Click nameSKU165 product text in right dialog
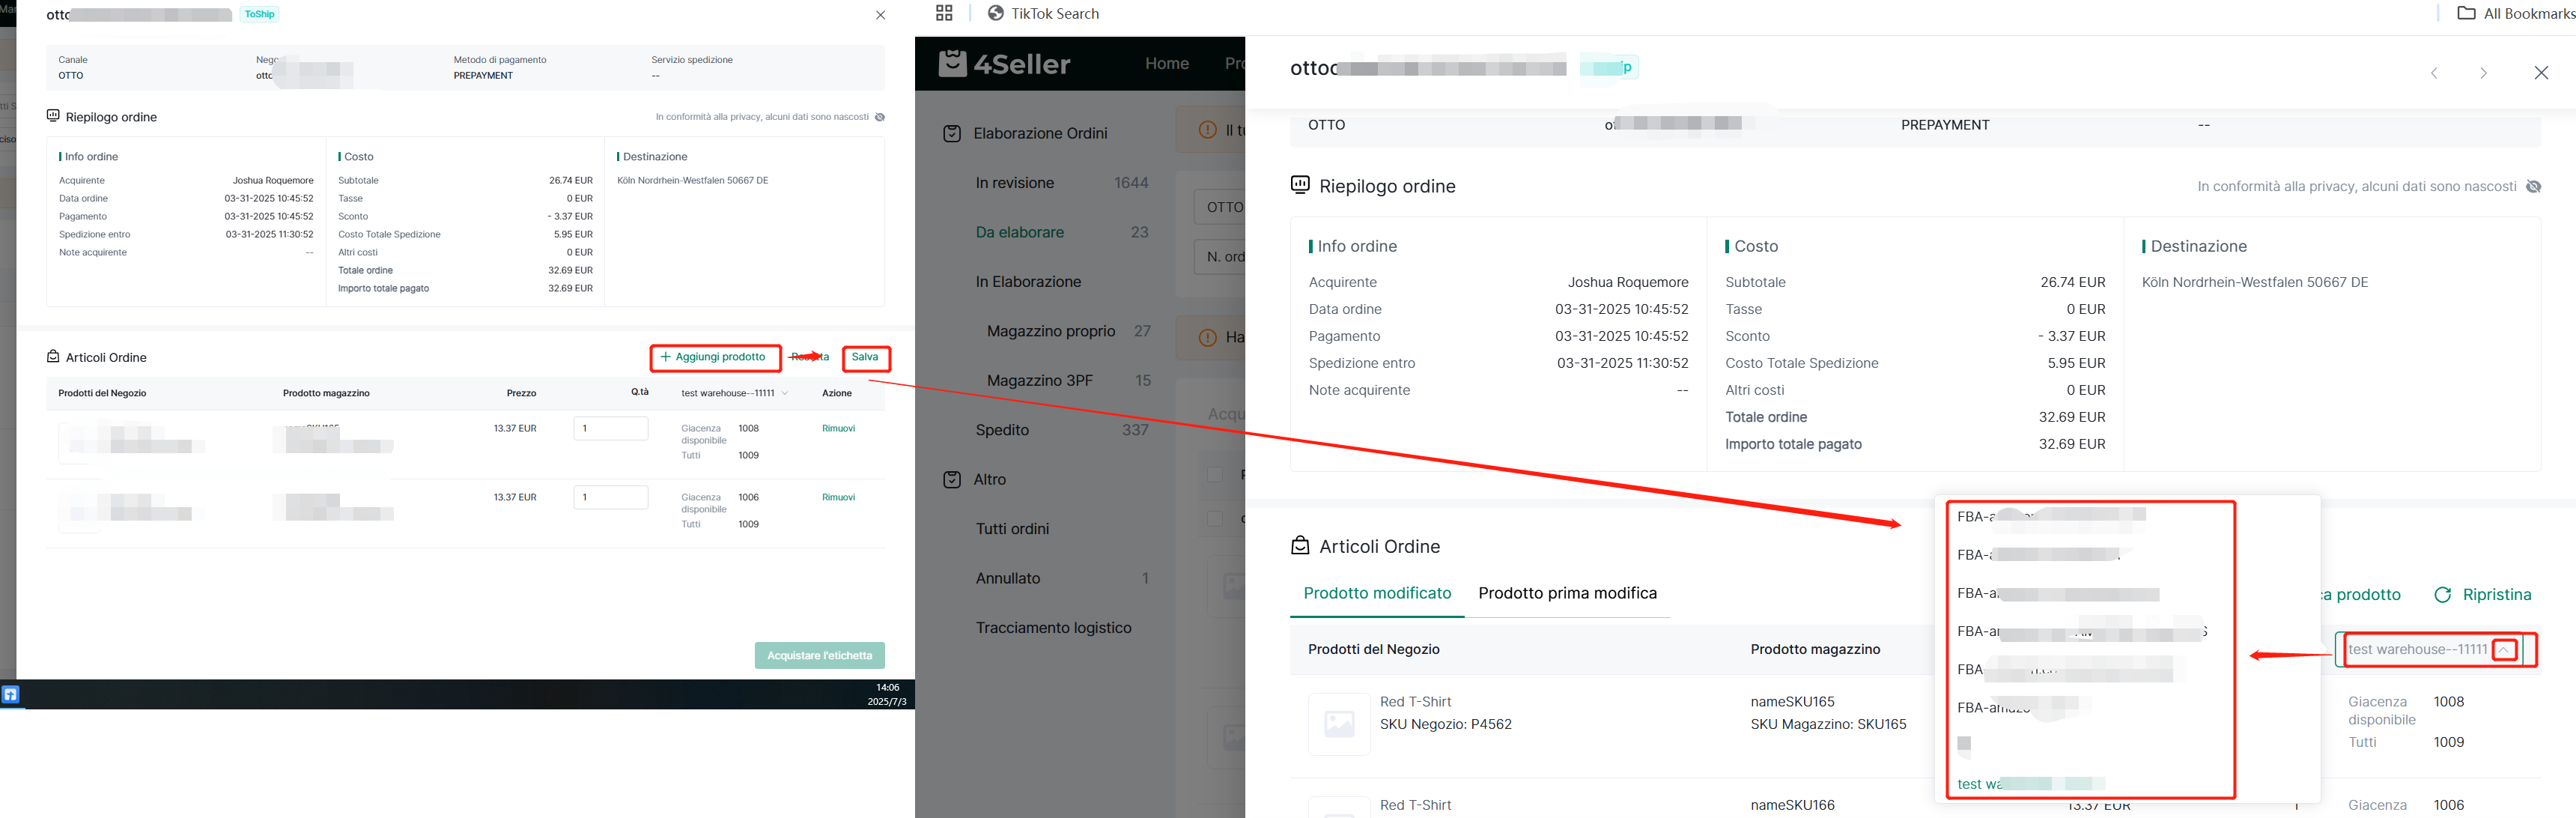 (x=1792, y=702)
